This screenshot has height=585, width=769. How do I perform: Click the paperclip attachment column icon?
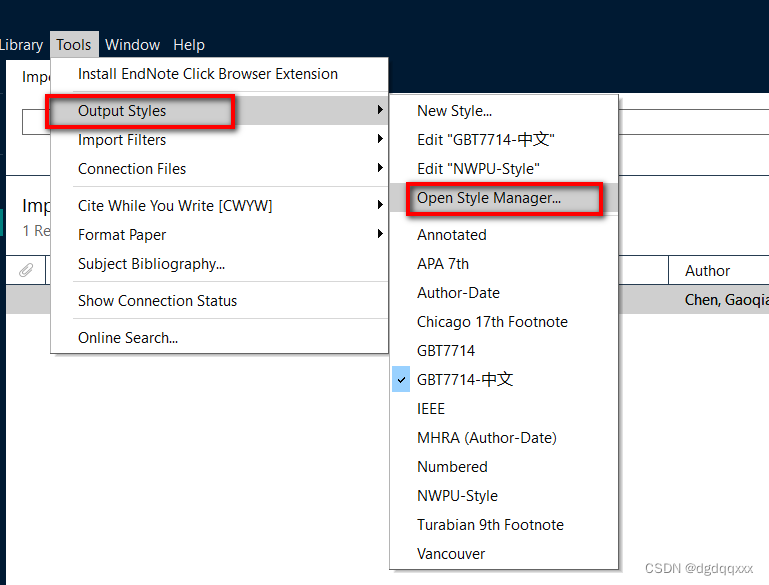click(26, 270)
